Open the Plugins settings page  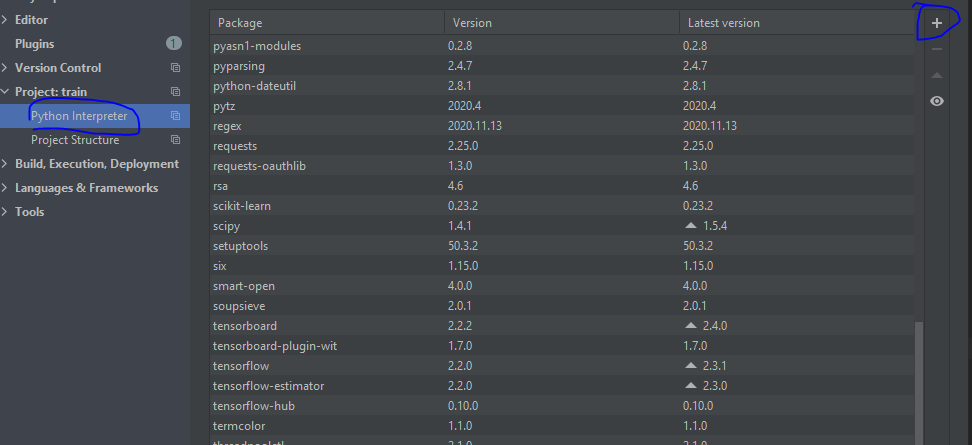click(x=35, y=44)
